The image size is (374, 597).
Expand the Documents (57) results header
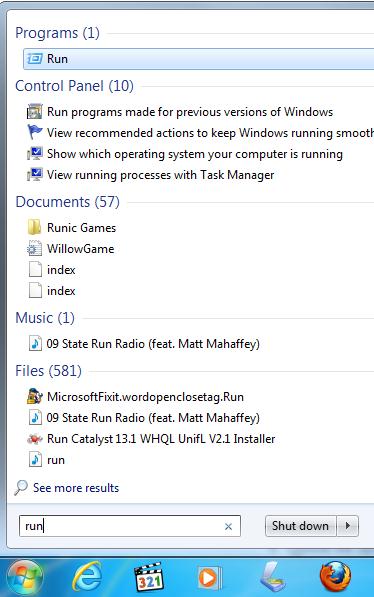point(67,202)
